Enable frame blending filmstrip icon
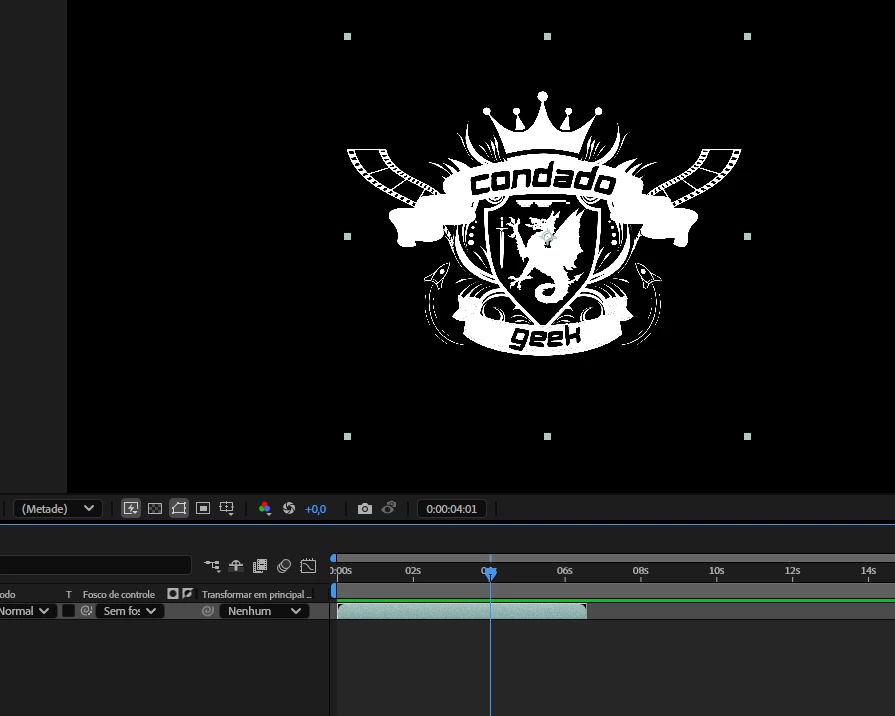Screen dimensions: 895x716 tap(260, 566)
